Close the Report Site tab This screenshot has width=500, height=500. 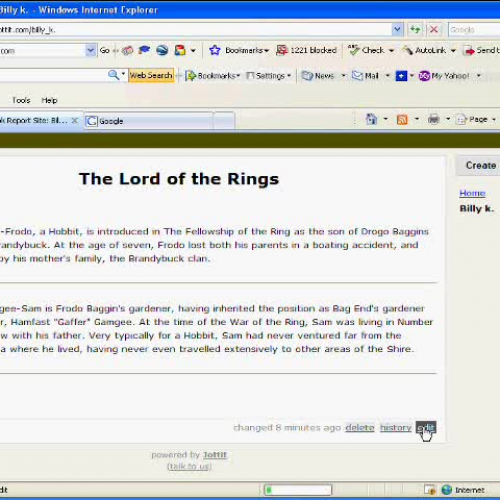click(x=75, y=120)
